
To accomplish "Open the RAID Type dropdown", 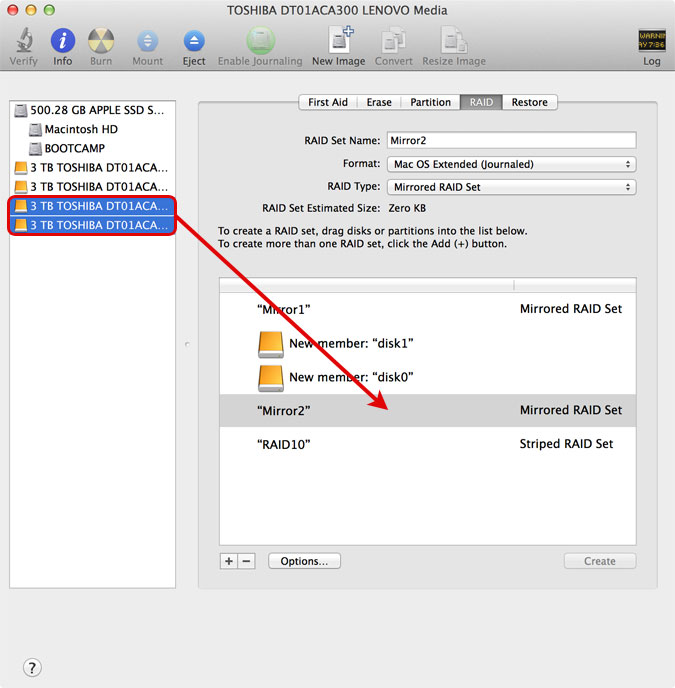I will click(511, 187).
